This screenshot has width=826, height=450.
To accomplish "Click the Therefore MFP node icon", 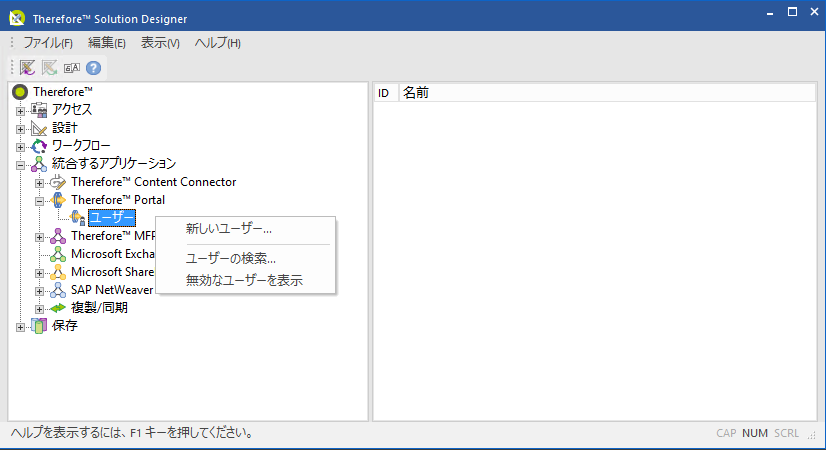I will pyautogui.click(x=58, y=236).
